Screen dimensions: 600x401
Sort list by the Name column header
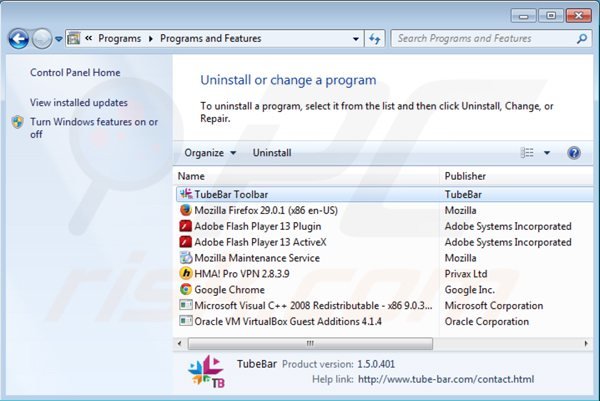click(307, 176)
